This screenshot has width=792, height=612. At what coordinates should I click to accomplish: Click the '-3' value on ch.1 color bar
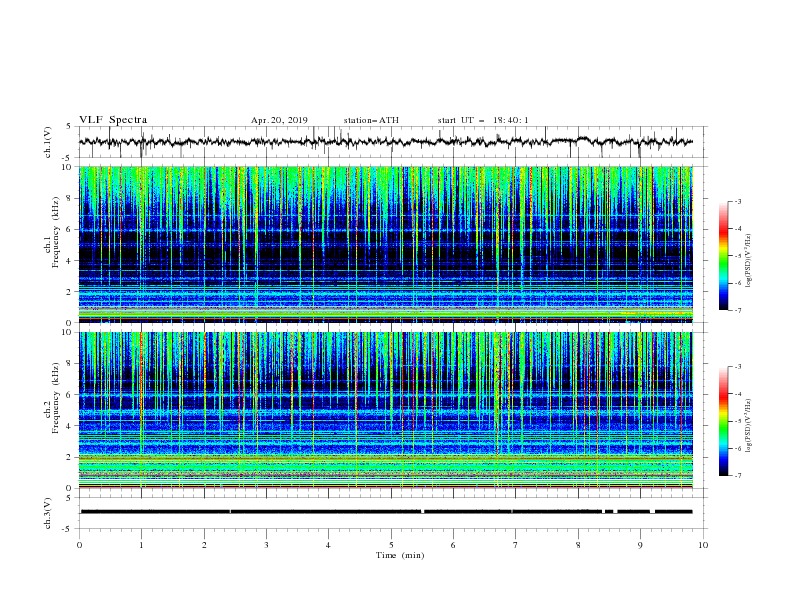point(738,201)
